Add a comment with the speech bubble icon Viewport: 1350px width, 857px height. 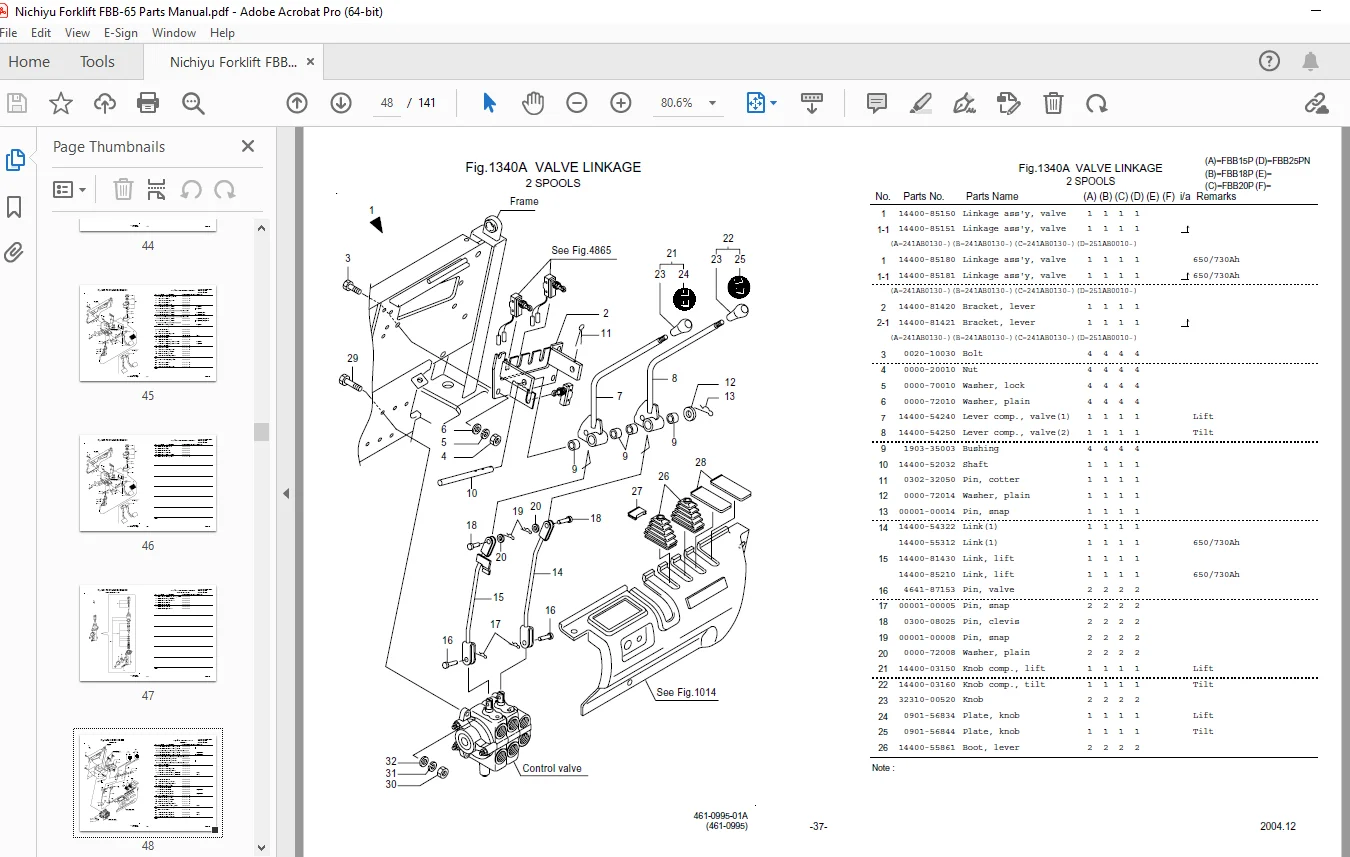(x=877, y=103)
